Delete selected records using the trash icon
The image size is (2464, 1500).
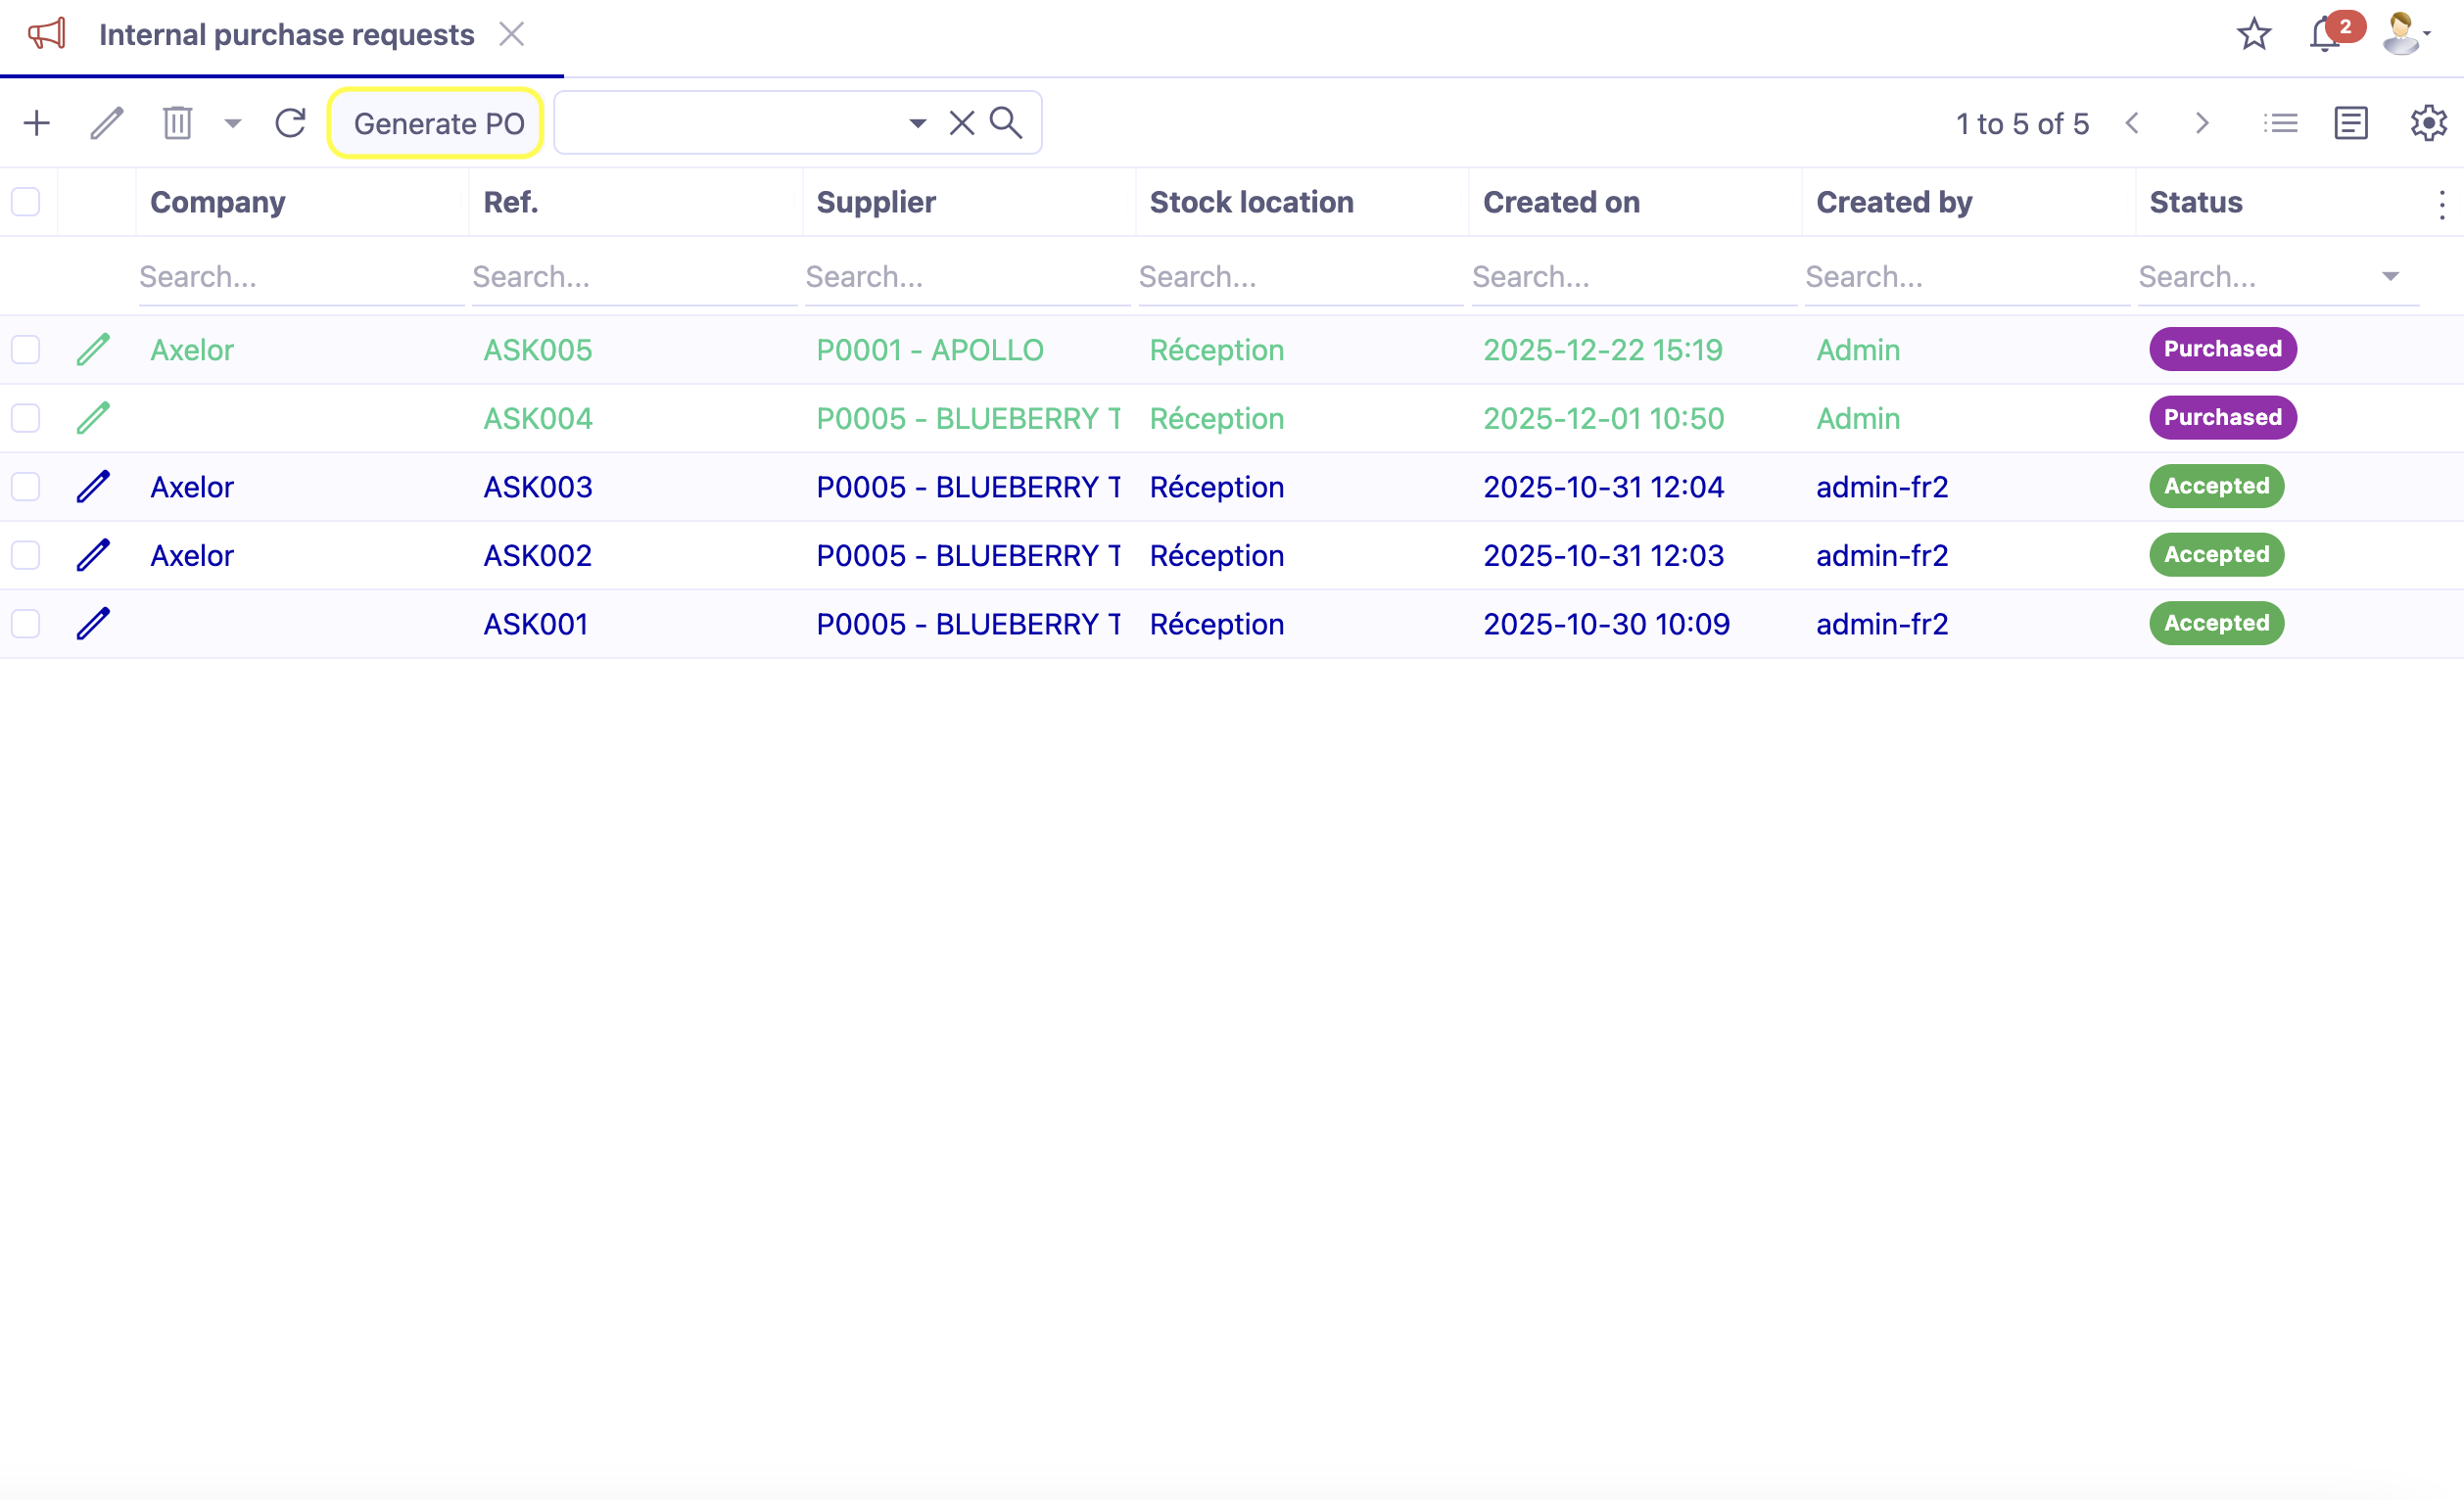point(177,122)
